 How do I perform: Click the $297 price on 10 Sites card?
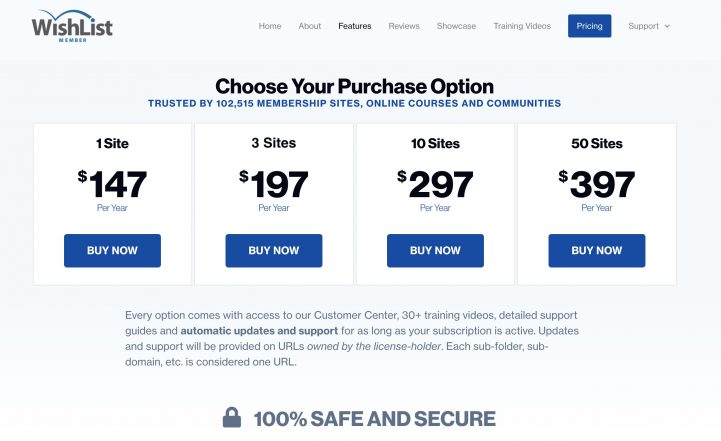coord(435,185)
